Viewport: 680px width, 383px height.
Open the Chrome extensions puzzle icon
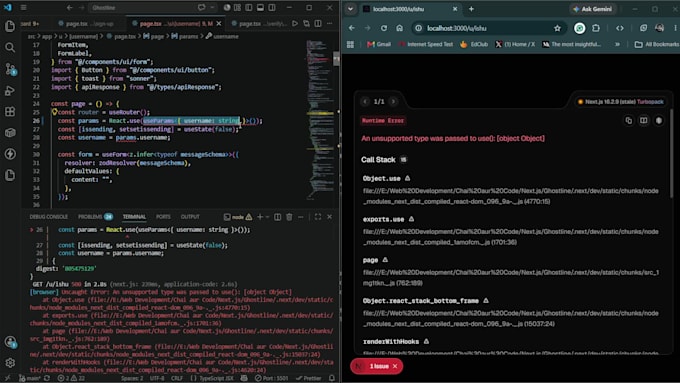(x=596, y=28)
